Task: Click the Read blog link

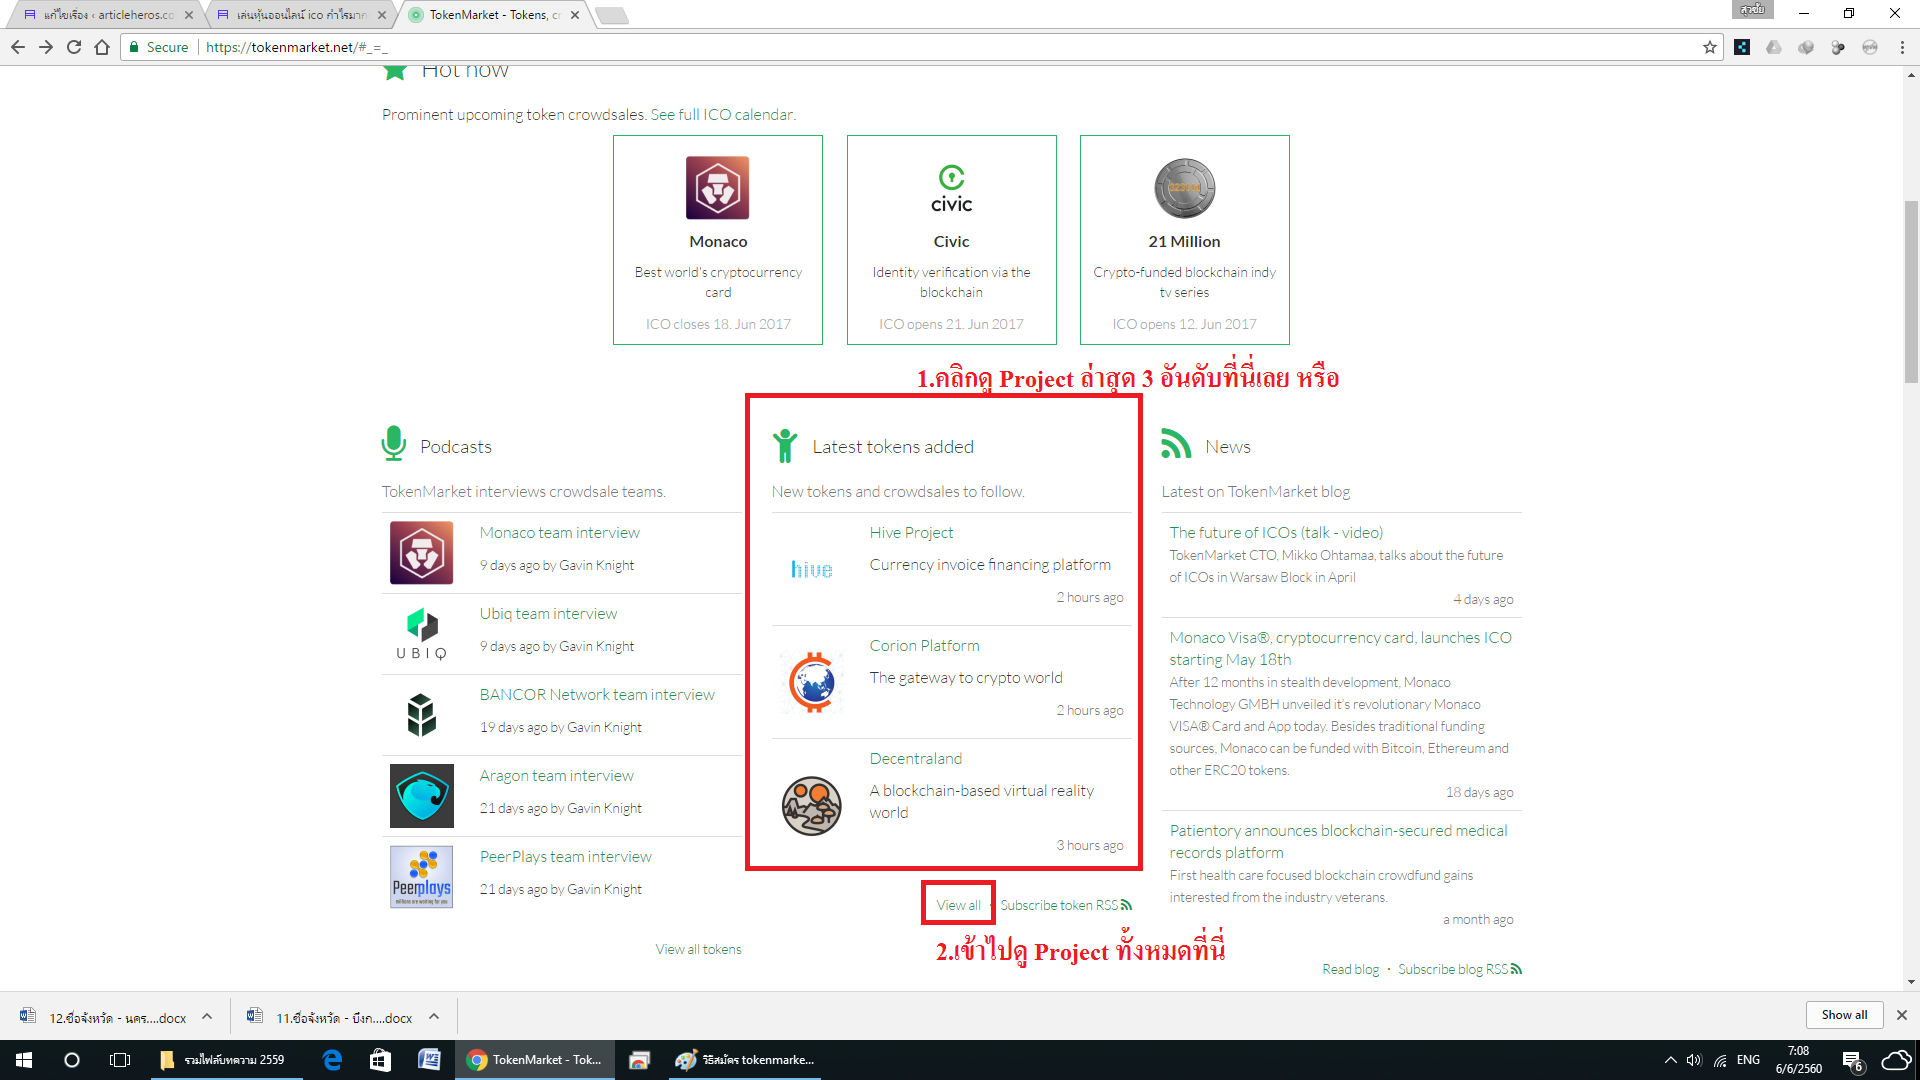Action: tap(1350, 969)
